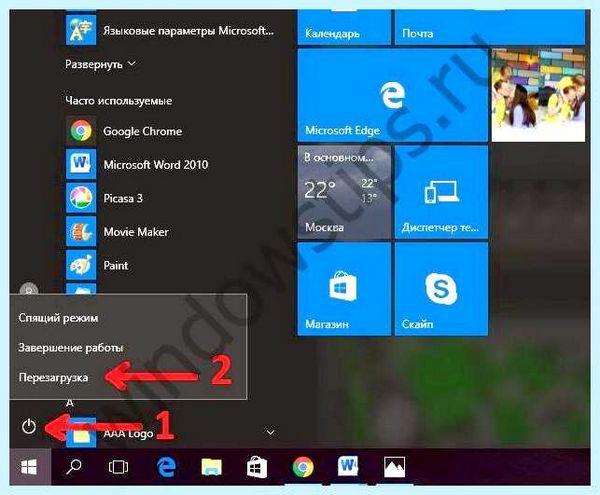Viewport: 600px width, 495px height.
Task: Launch Chrome from the taskbar
Action: click(303, 467)
